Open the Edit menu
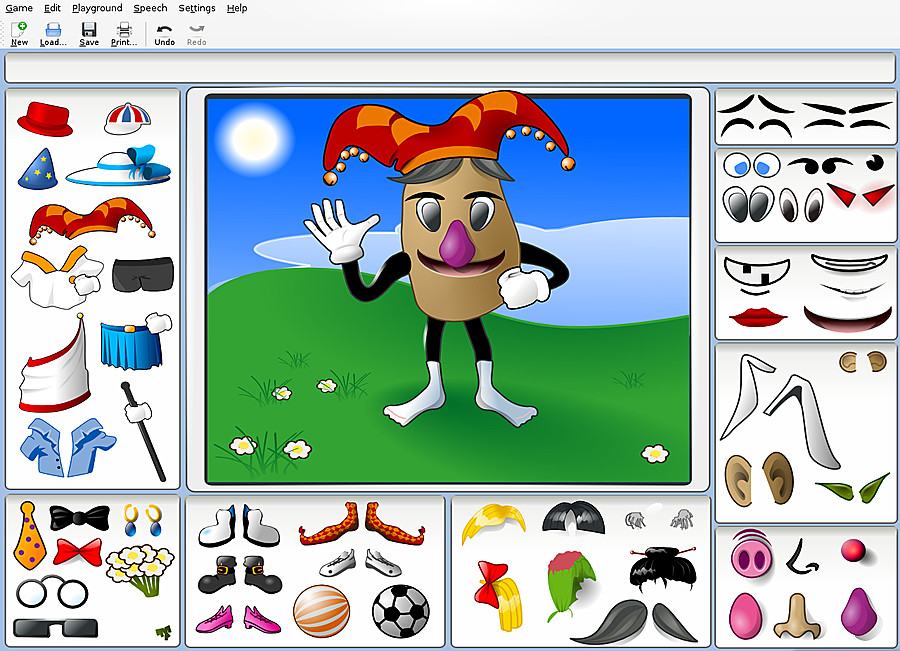900x651 pixels. (x=52, y=8)
